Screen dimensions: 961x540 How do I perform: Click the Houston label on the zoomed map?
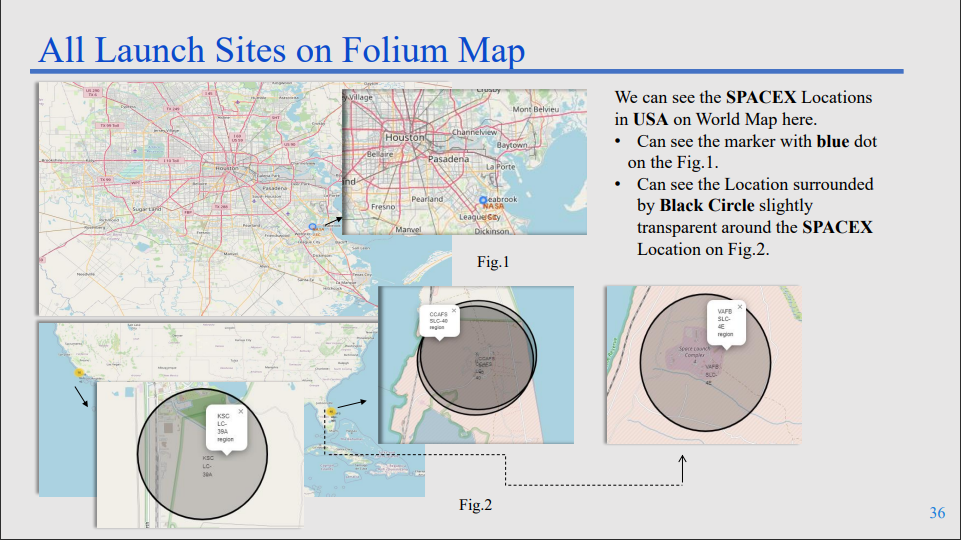pos(405,137)
